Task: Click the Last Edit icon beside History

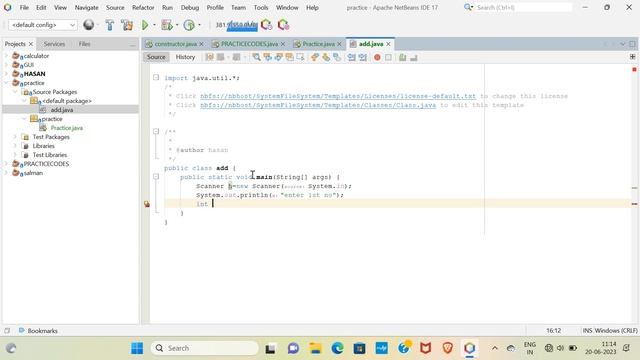Action: click(x=209, y=57)
